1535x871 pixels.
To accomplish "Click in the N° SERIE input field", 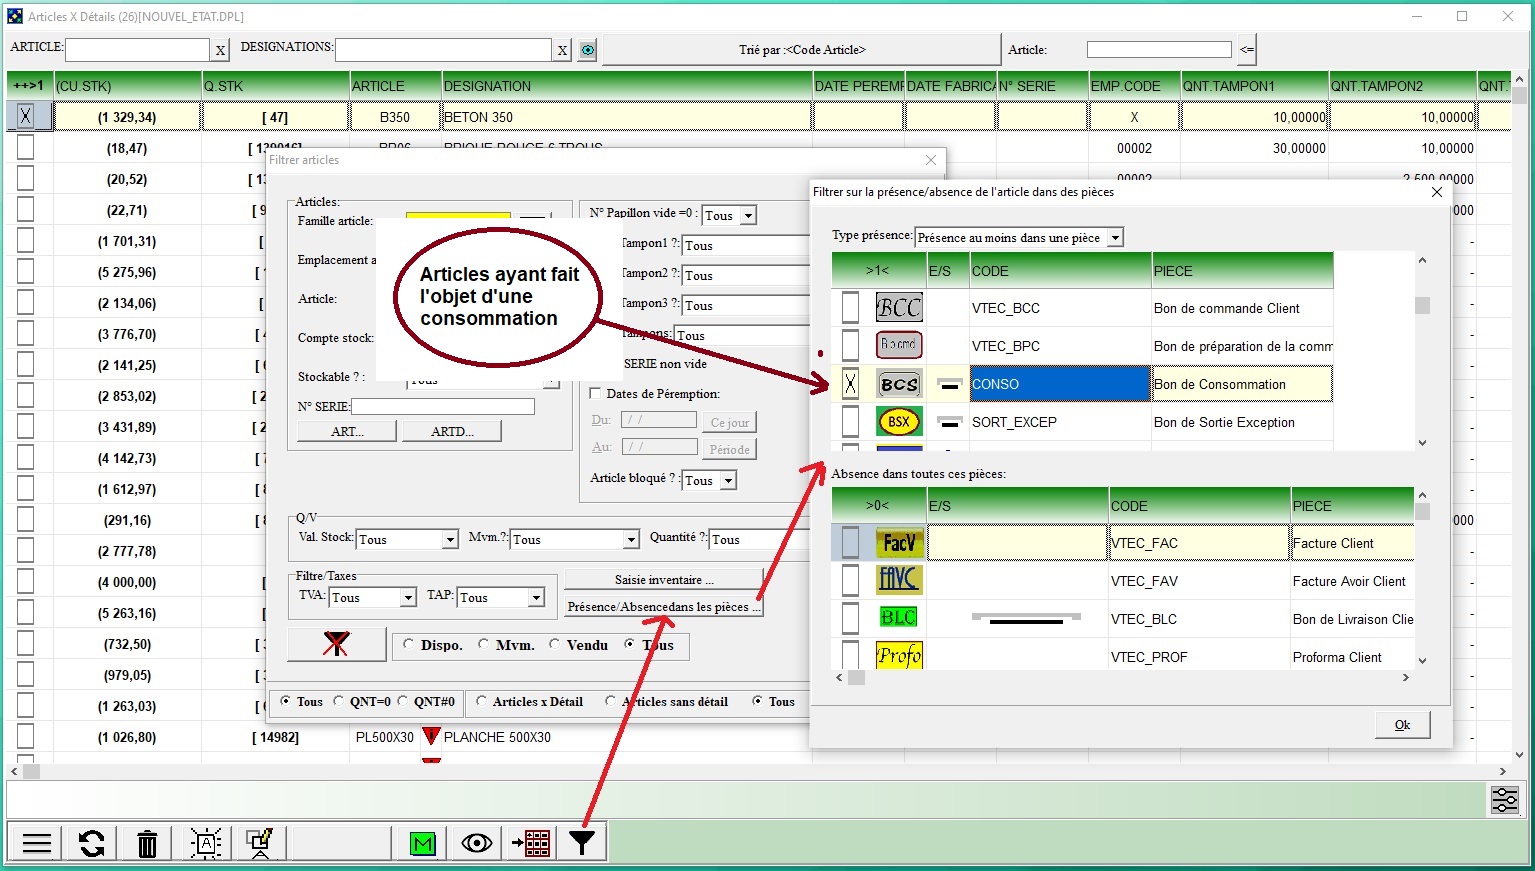I will pyautogui.click(x=443, y=407).
